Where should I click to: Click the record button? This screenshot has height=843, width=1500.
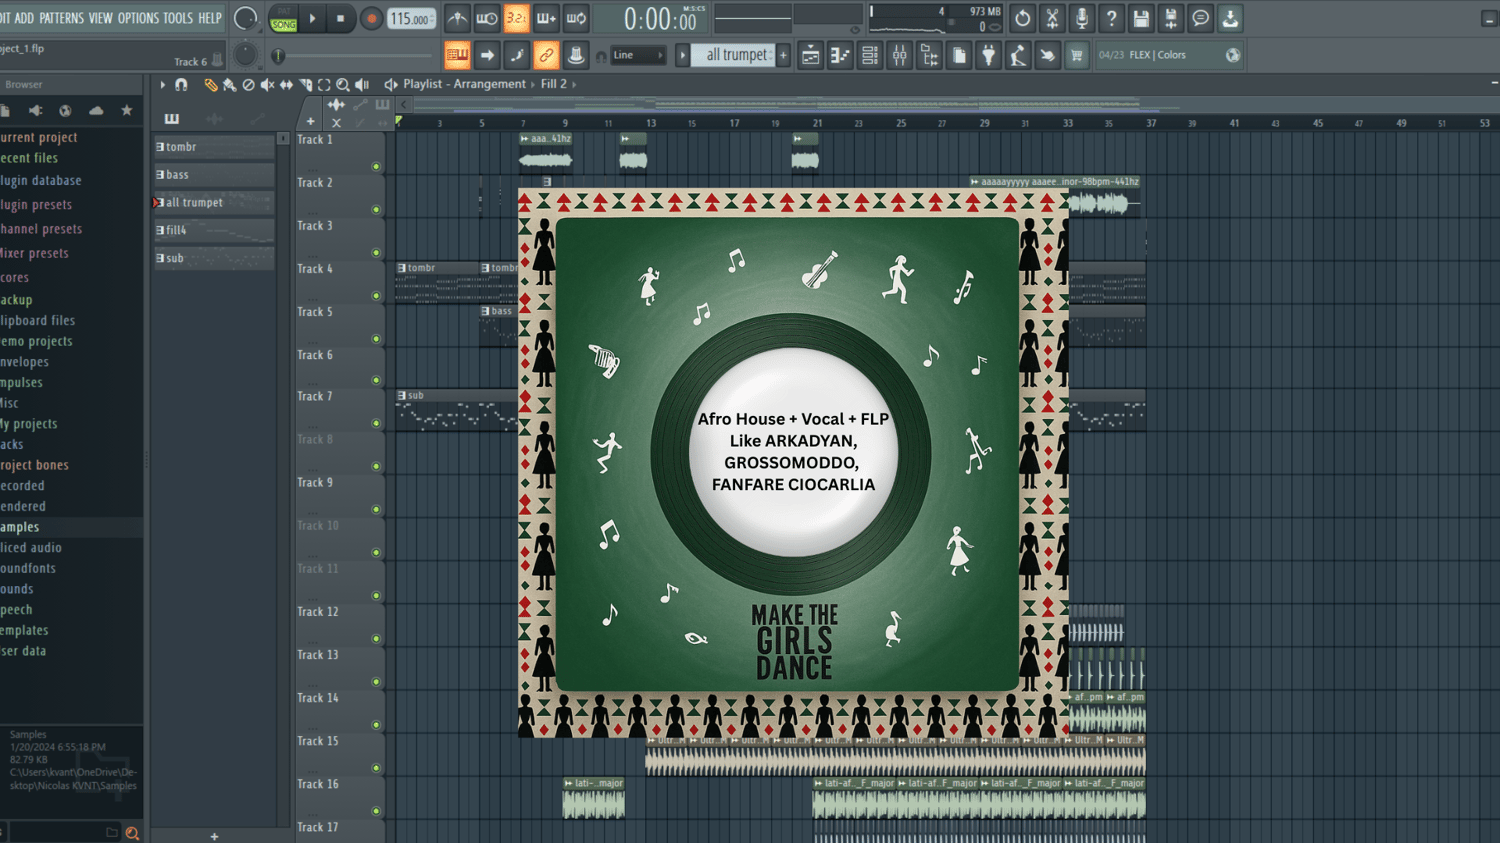[371, 18]
